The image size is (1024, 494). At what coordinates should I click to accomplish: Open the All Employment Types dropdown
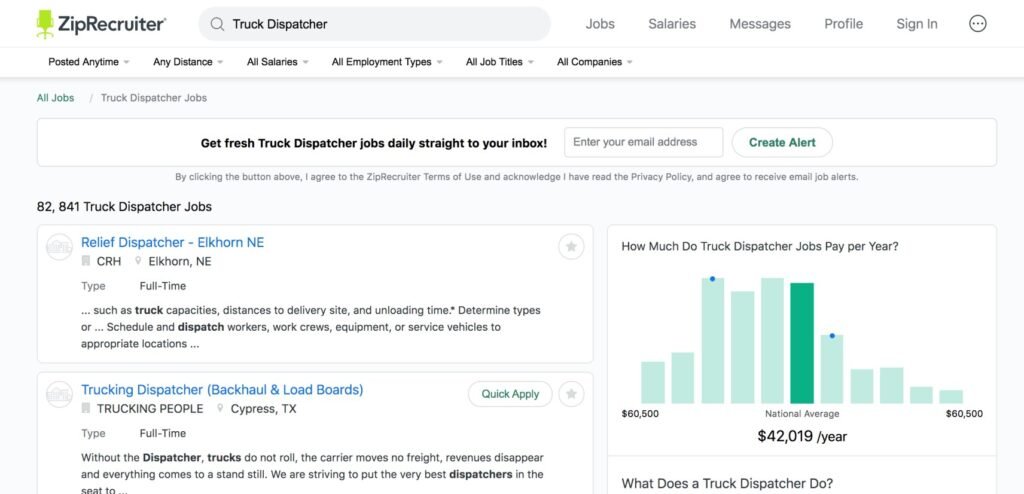click(x=387, y=62)
